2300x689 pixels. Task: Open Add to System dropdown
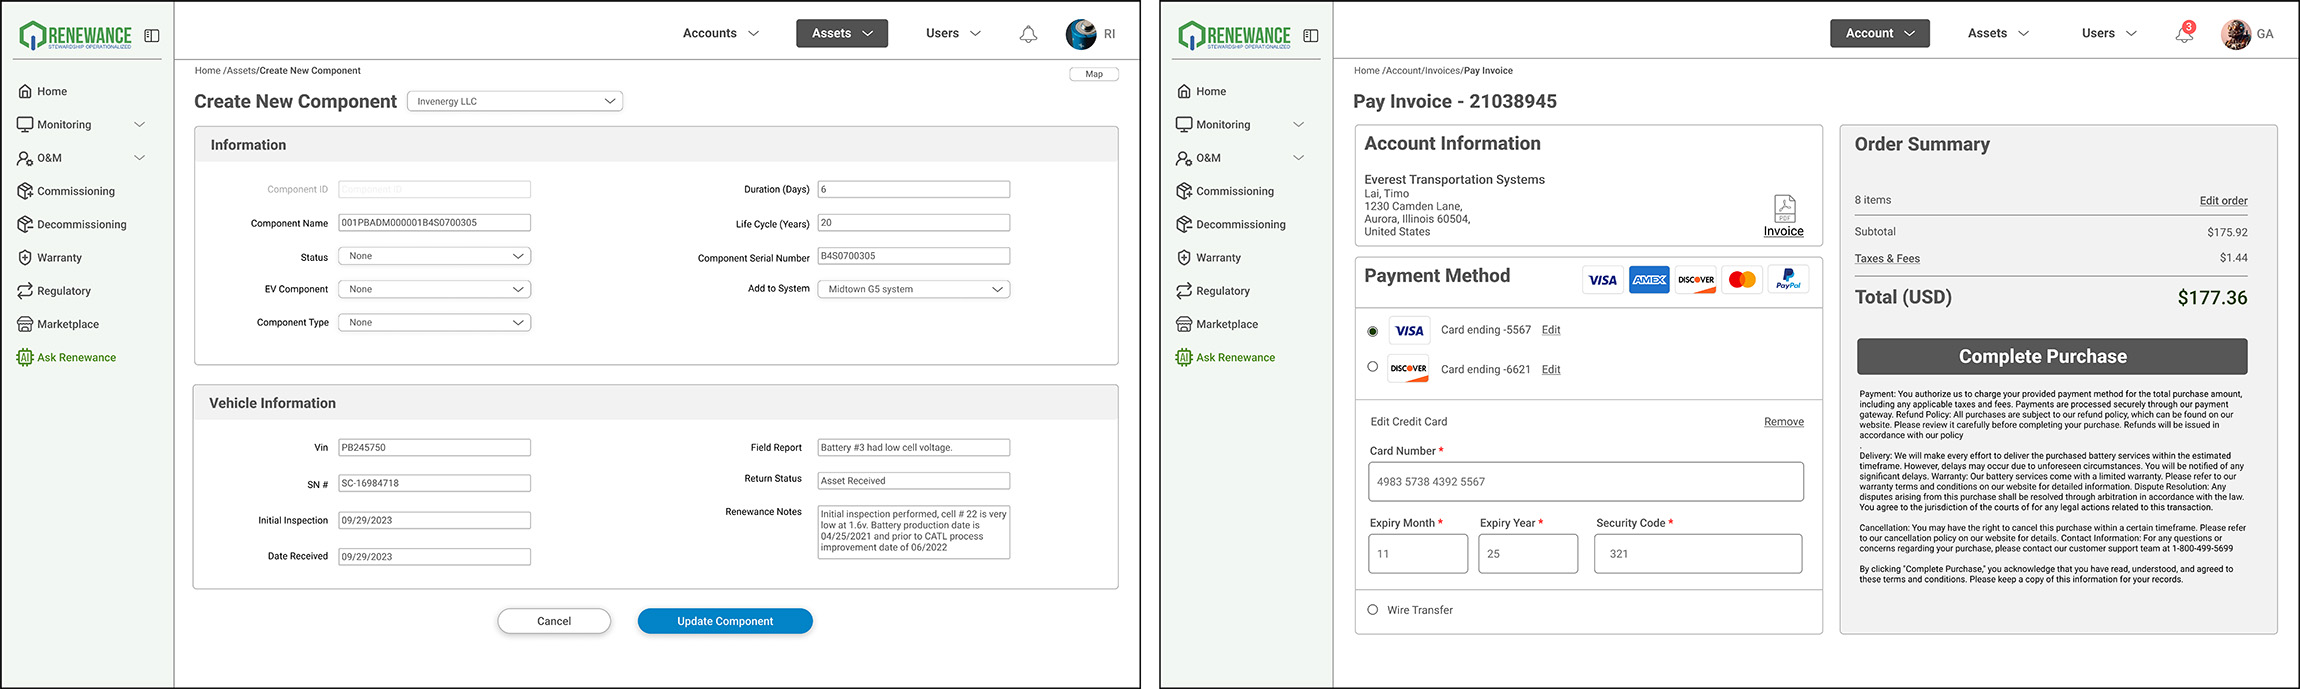click(x=913, y=289)
